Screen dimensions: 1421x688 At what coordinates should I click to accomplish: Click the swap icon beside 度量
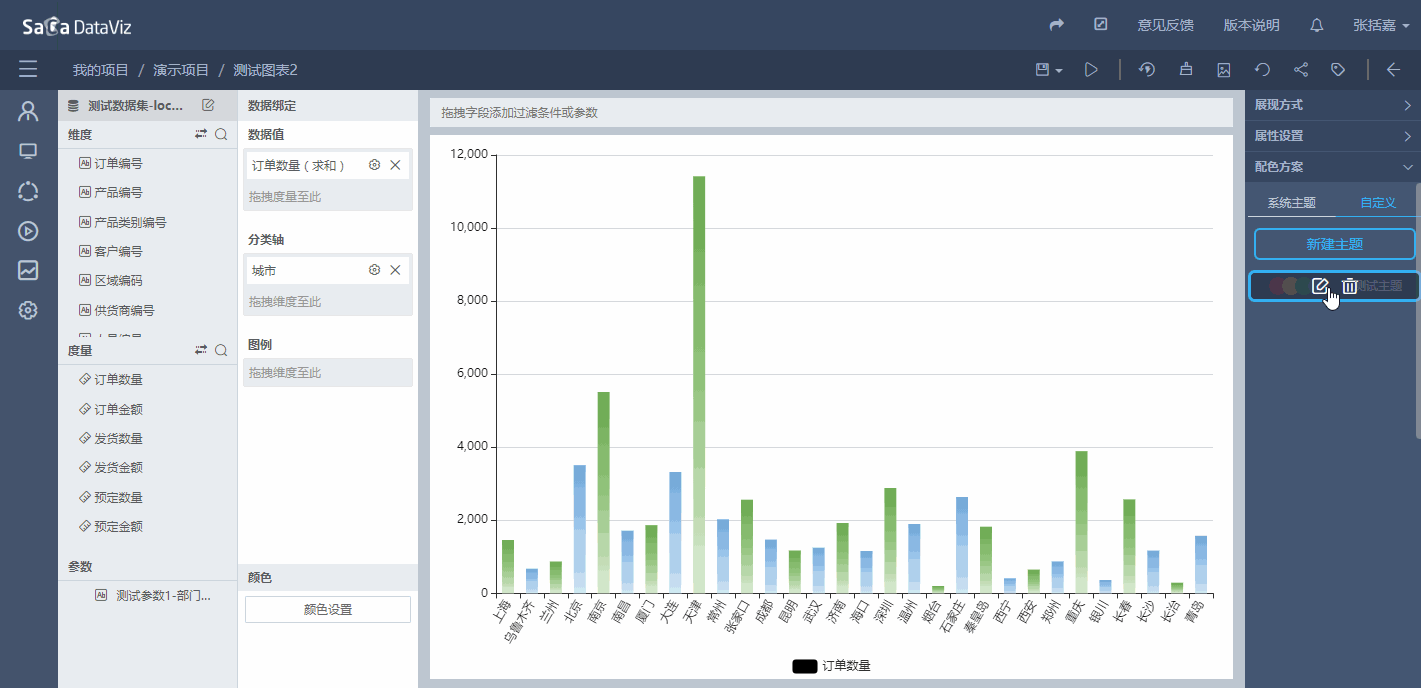201,350
